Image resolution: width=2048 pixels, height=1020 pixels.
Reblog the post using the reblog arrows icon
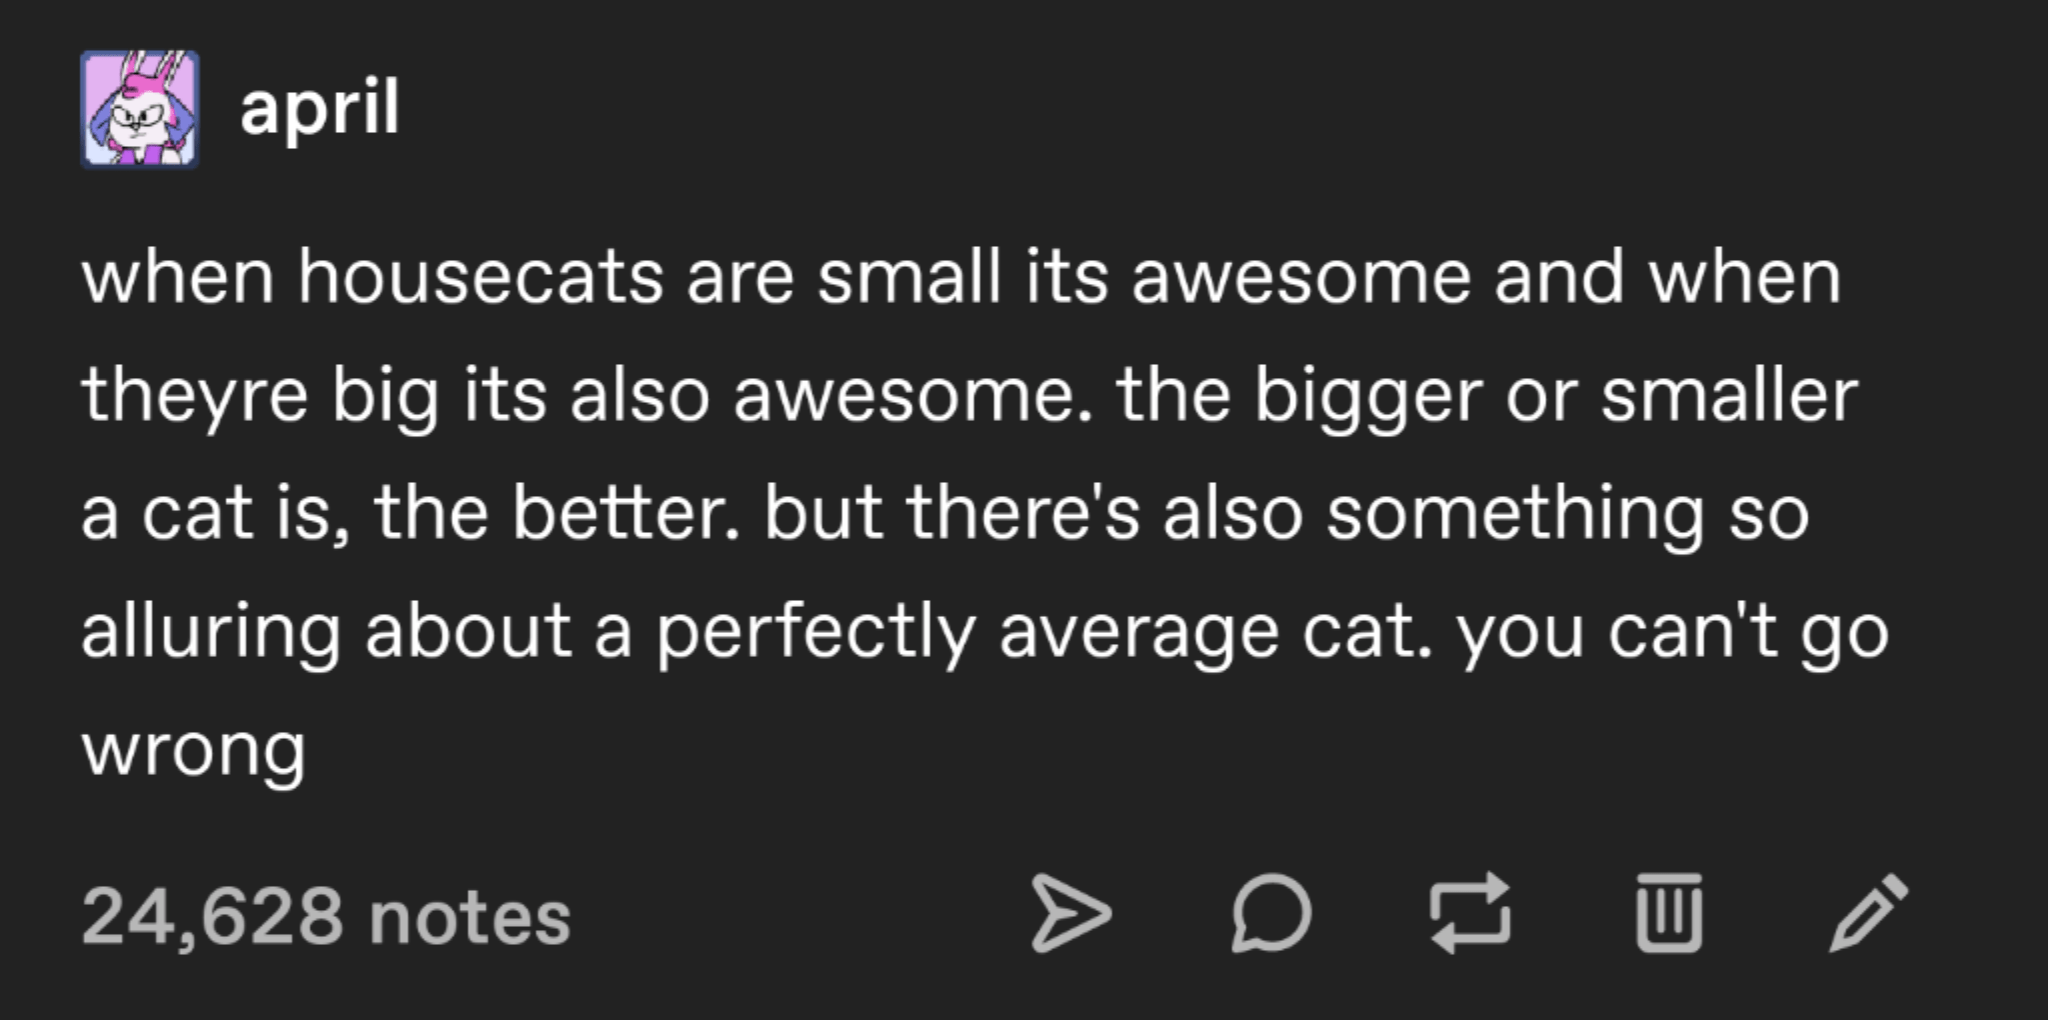point(1470,911)
